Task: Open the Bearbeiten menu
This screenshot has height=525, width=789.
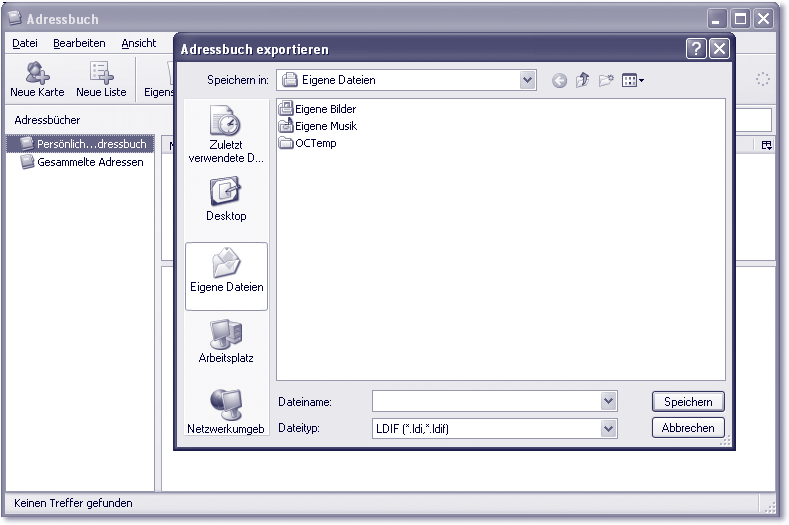Action: pyautogui.click(x=79, y=43)
